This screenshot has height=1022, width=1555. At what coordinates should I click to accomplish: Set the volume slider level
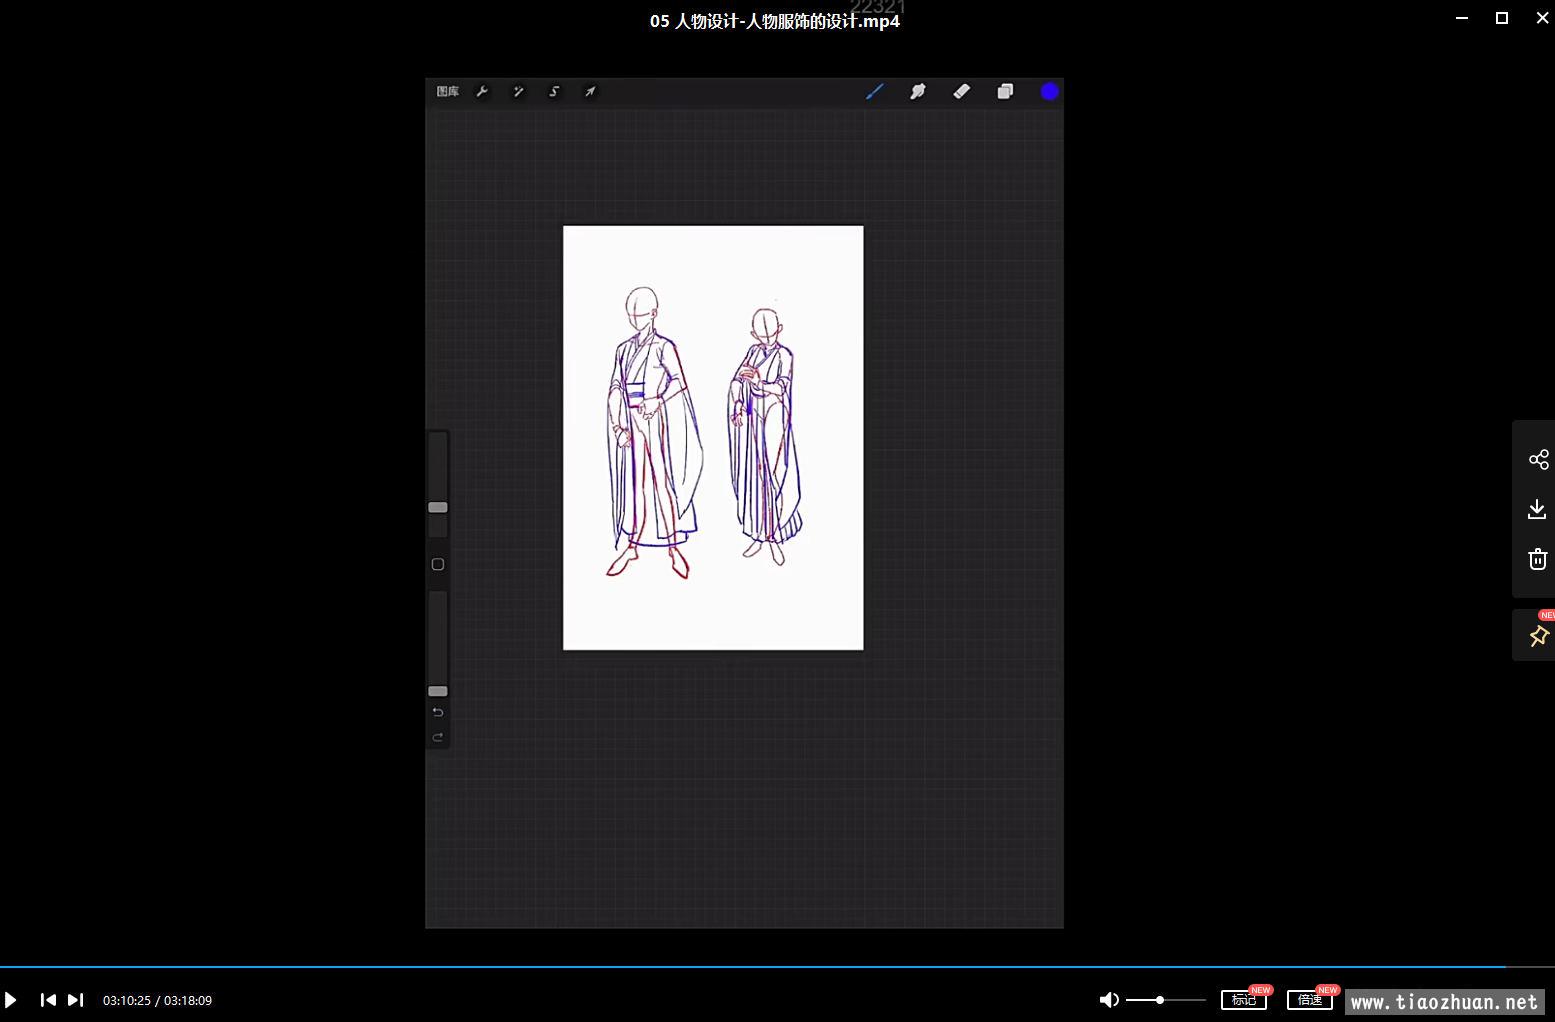coord(1165,1000)
